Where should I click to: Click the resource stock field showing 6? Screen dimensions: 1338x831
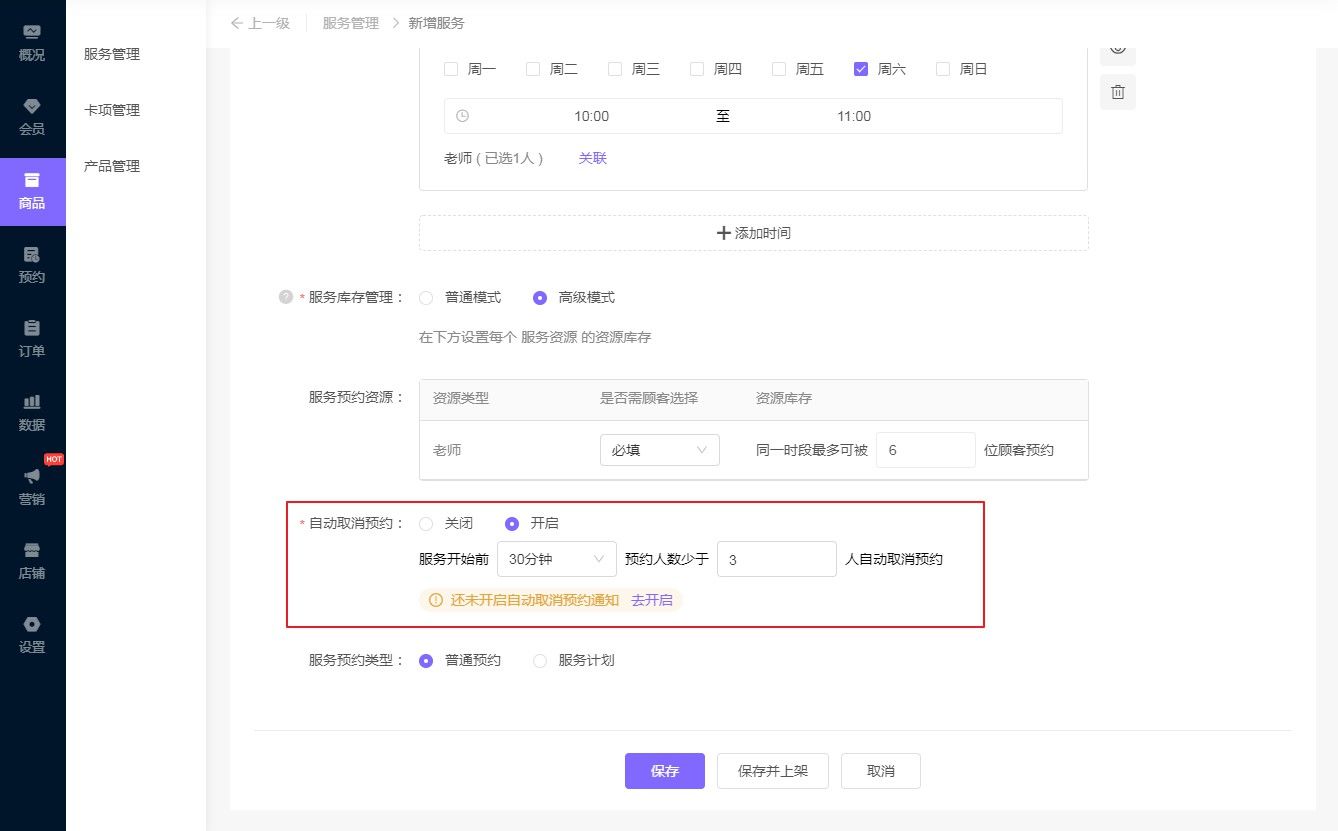click(926, 450)
